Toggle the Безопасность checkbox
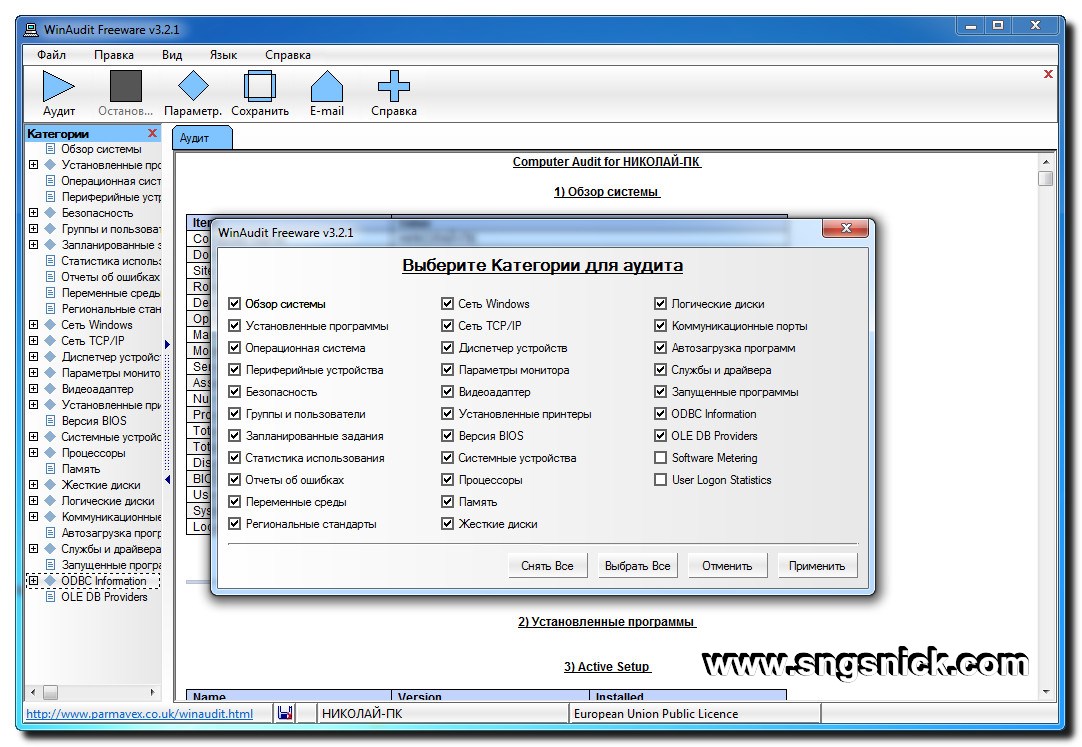 coord(235,392)
